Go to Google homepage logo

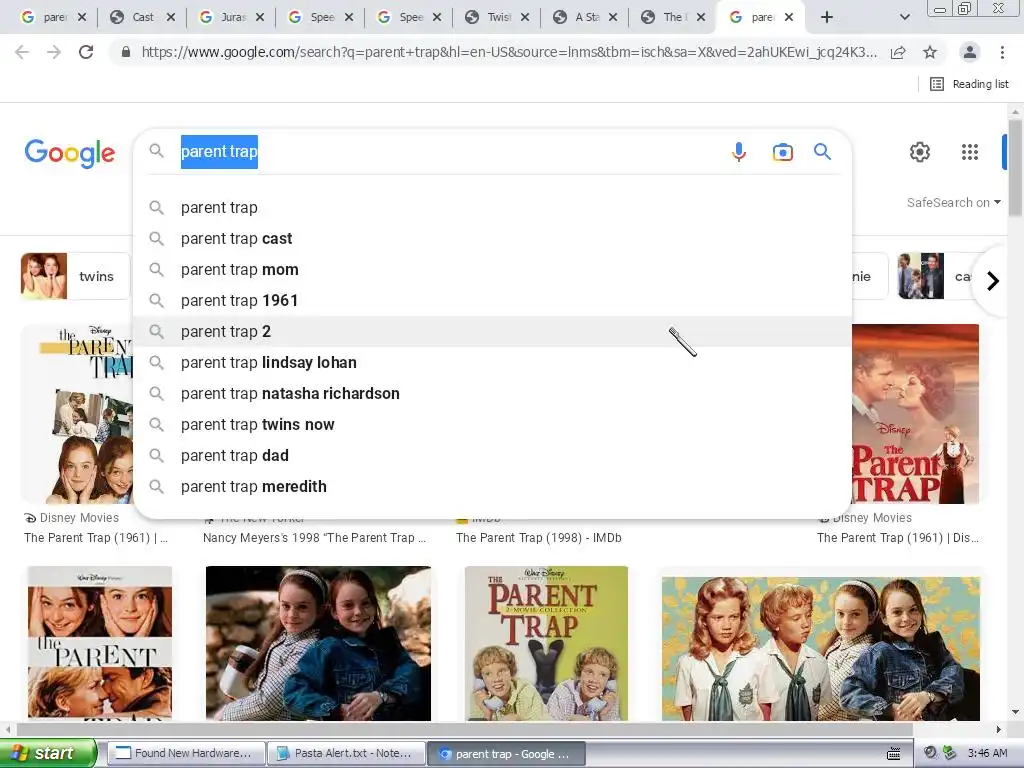[x=70, y=153]
